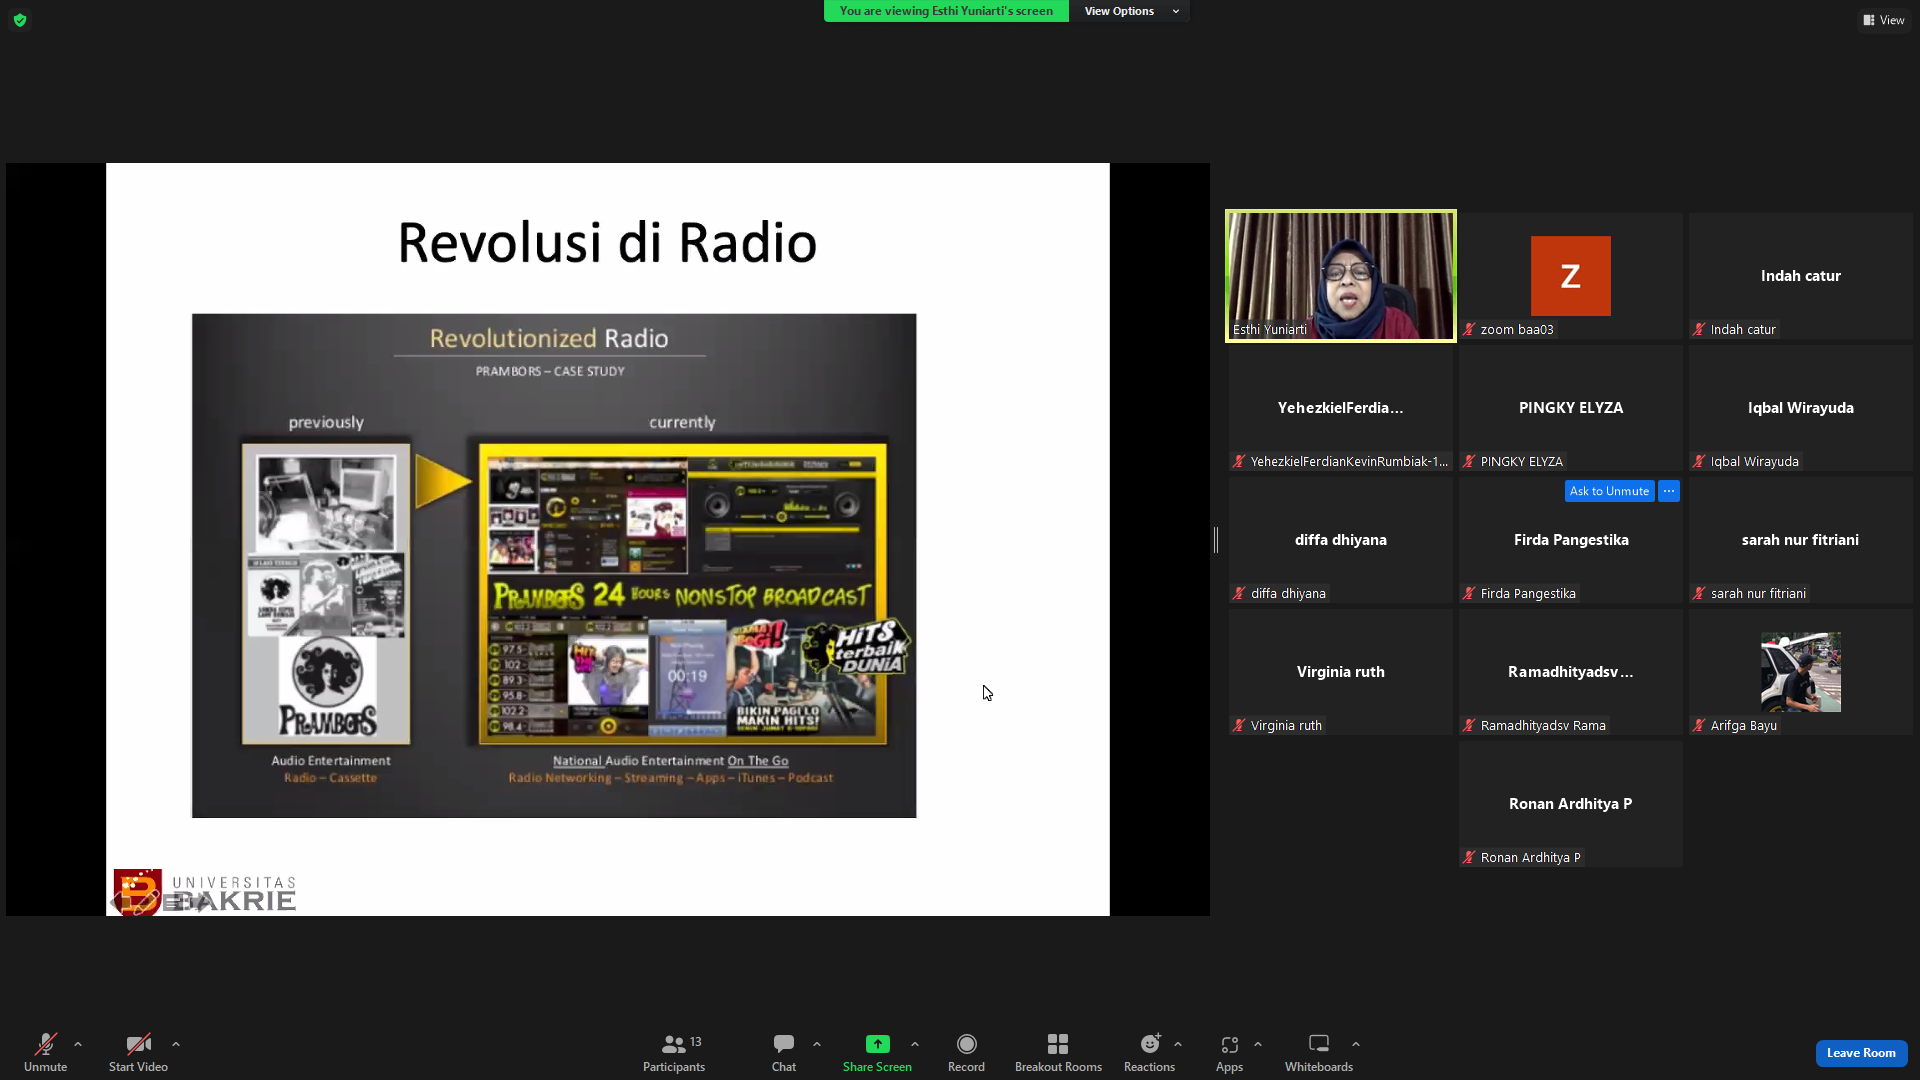The width and height of the screenshot is (1920, 1080).
Task: Start recording with the Record icon
Action: pos(966,1044)
